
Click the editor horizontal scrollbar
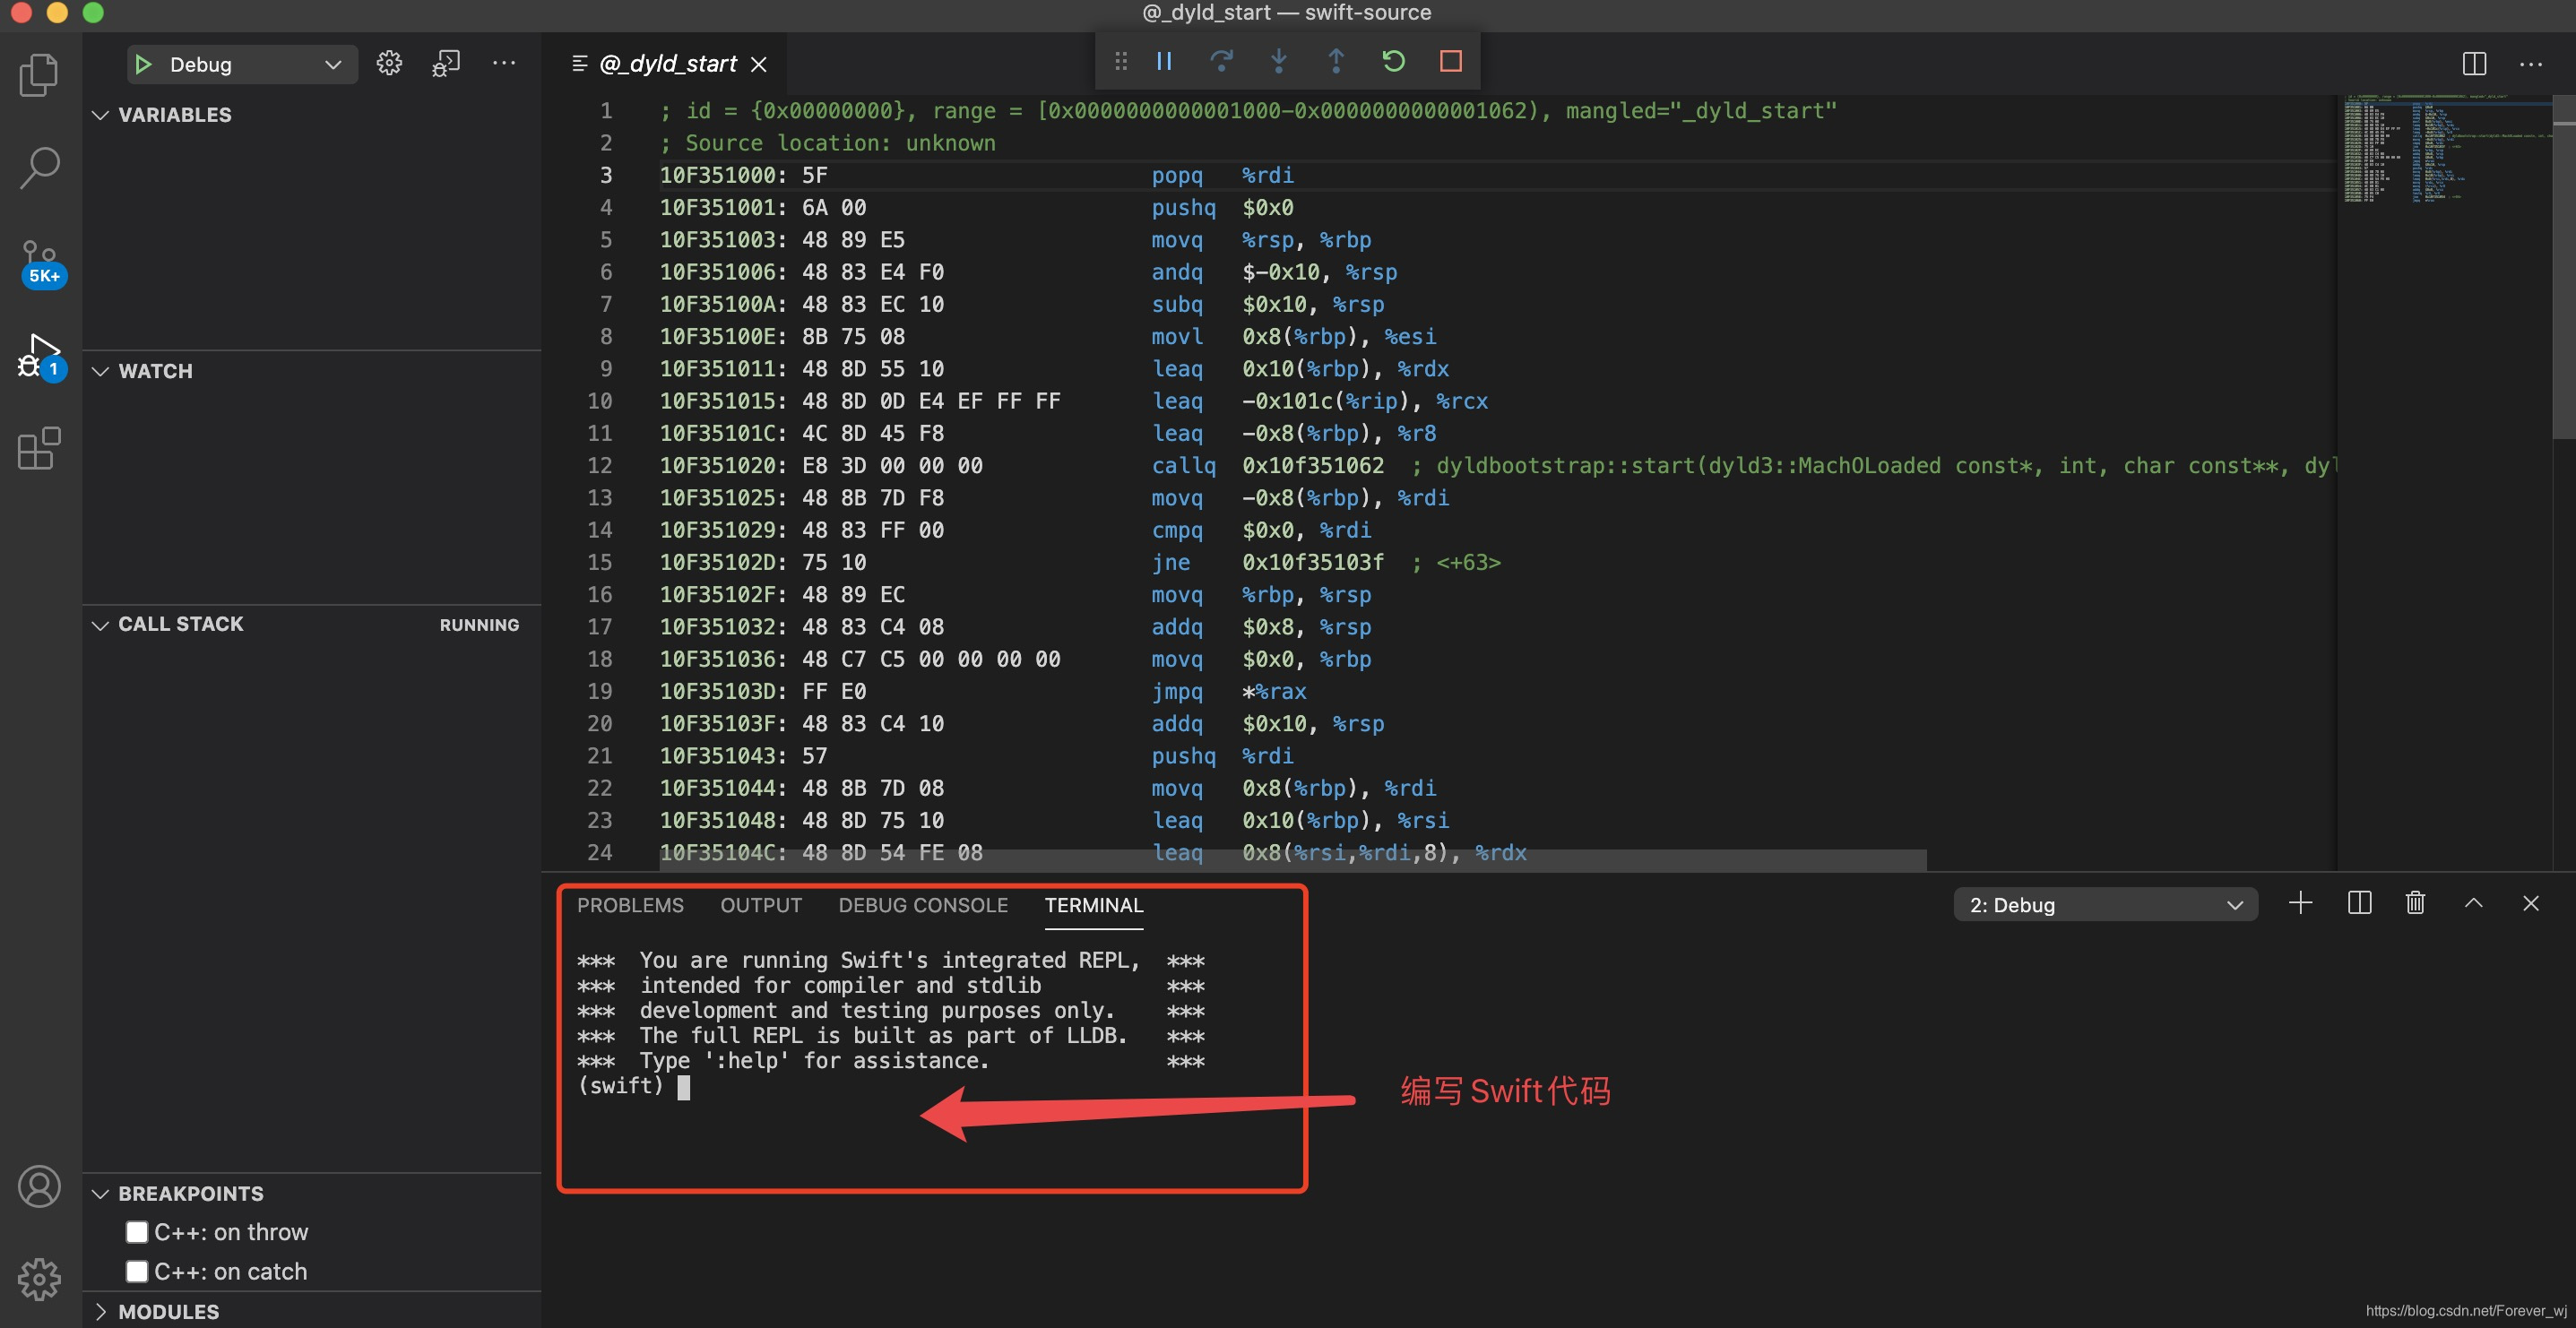pos(1292,860)
